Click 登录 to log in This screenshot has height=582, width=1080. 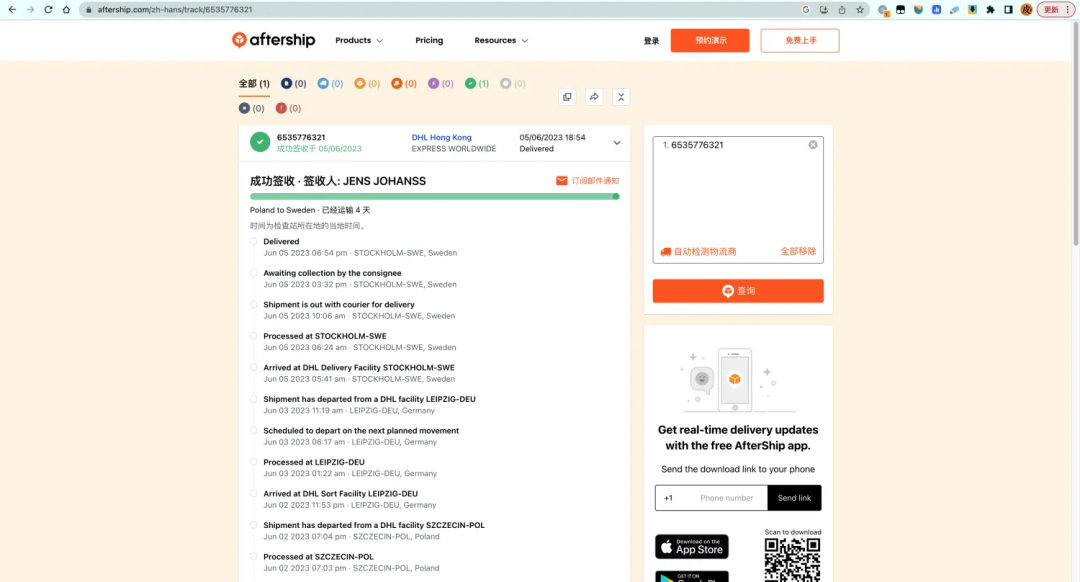(x=652, y=41)
